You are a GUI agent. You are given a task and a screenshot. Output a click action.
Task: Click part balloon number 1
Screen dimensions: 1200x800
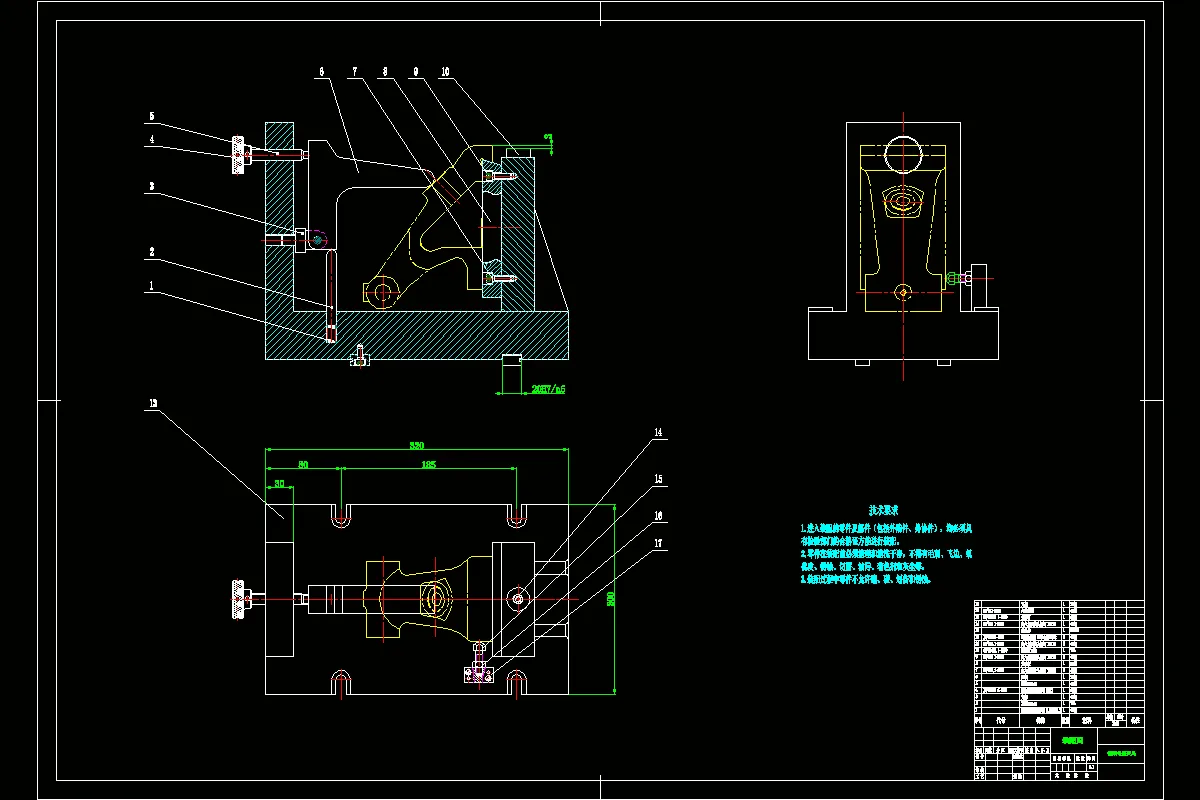(151, 285)
